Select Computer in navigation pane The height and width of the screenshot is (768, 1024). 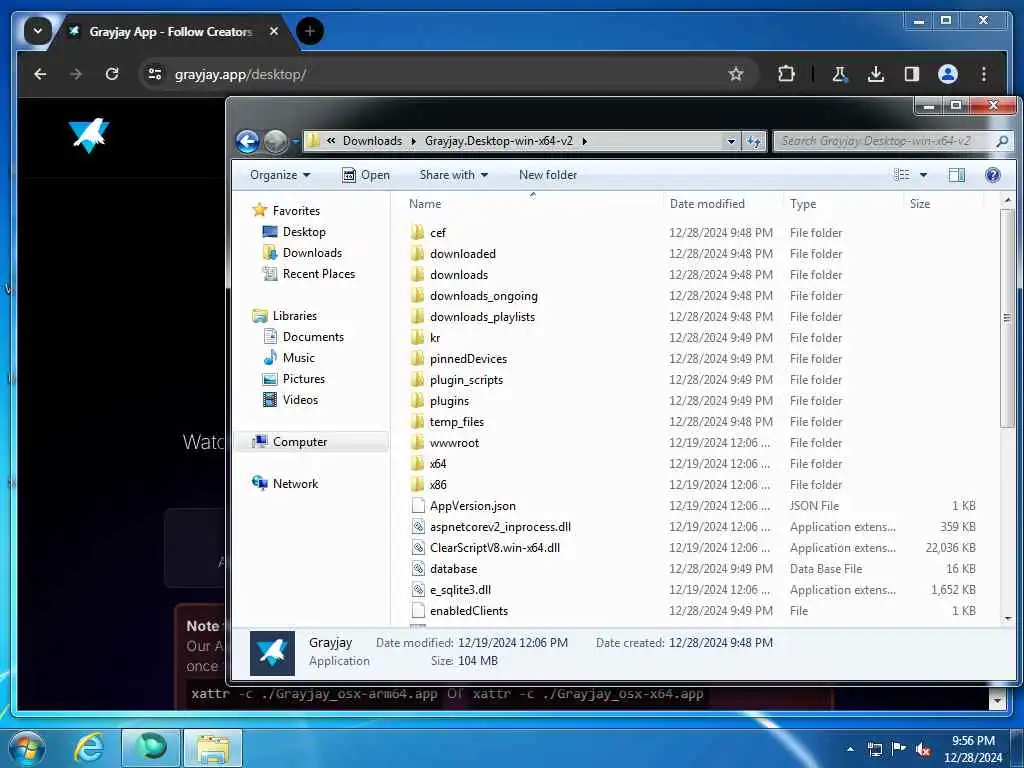tap(300, 441)
